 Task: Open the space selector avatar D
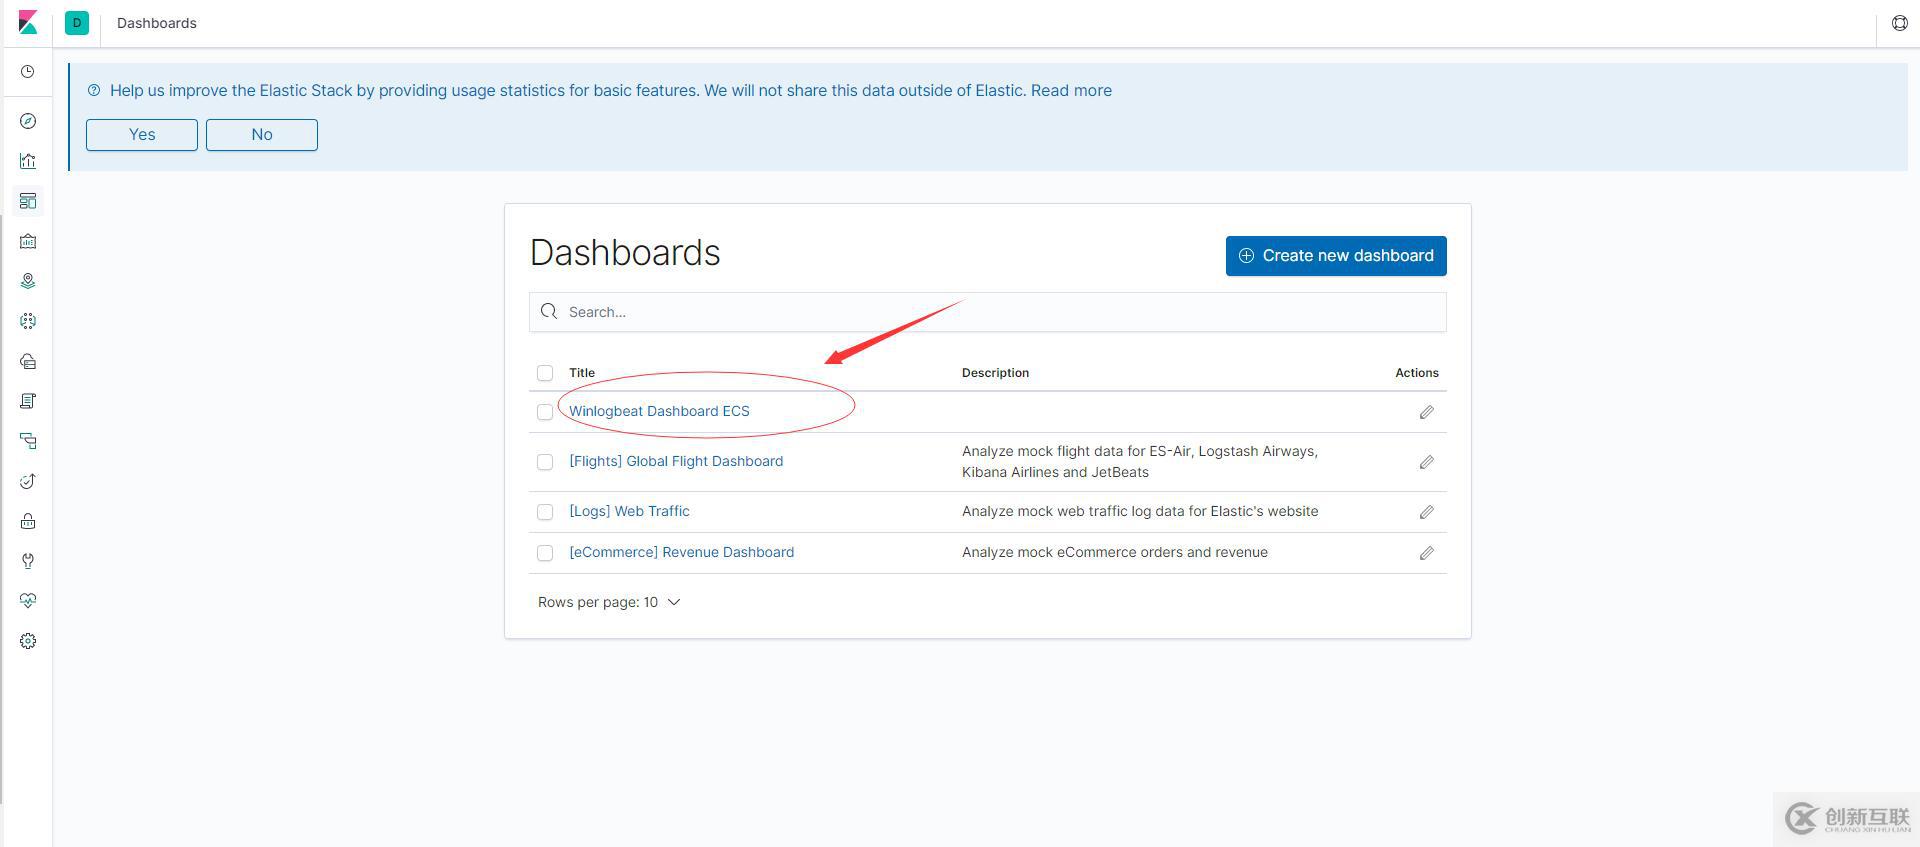pos(77,22)
